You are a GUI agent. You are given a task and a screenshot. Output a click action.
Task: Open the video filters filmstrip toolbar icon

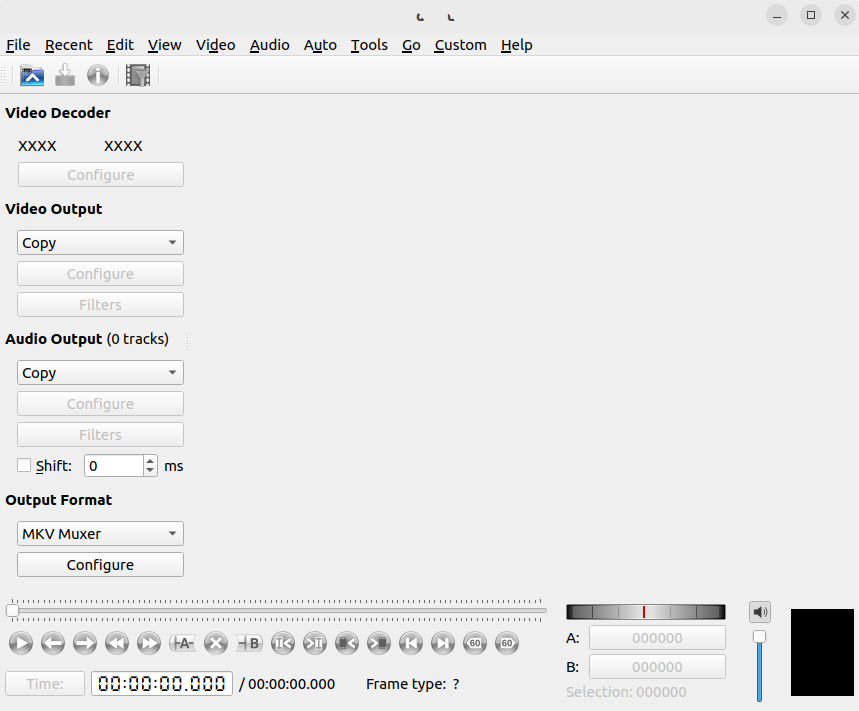pos(138,75)
